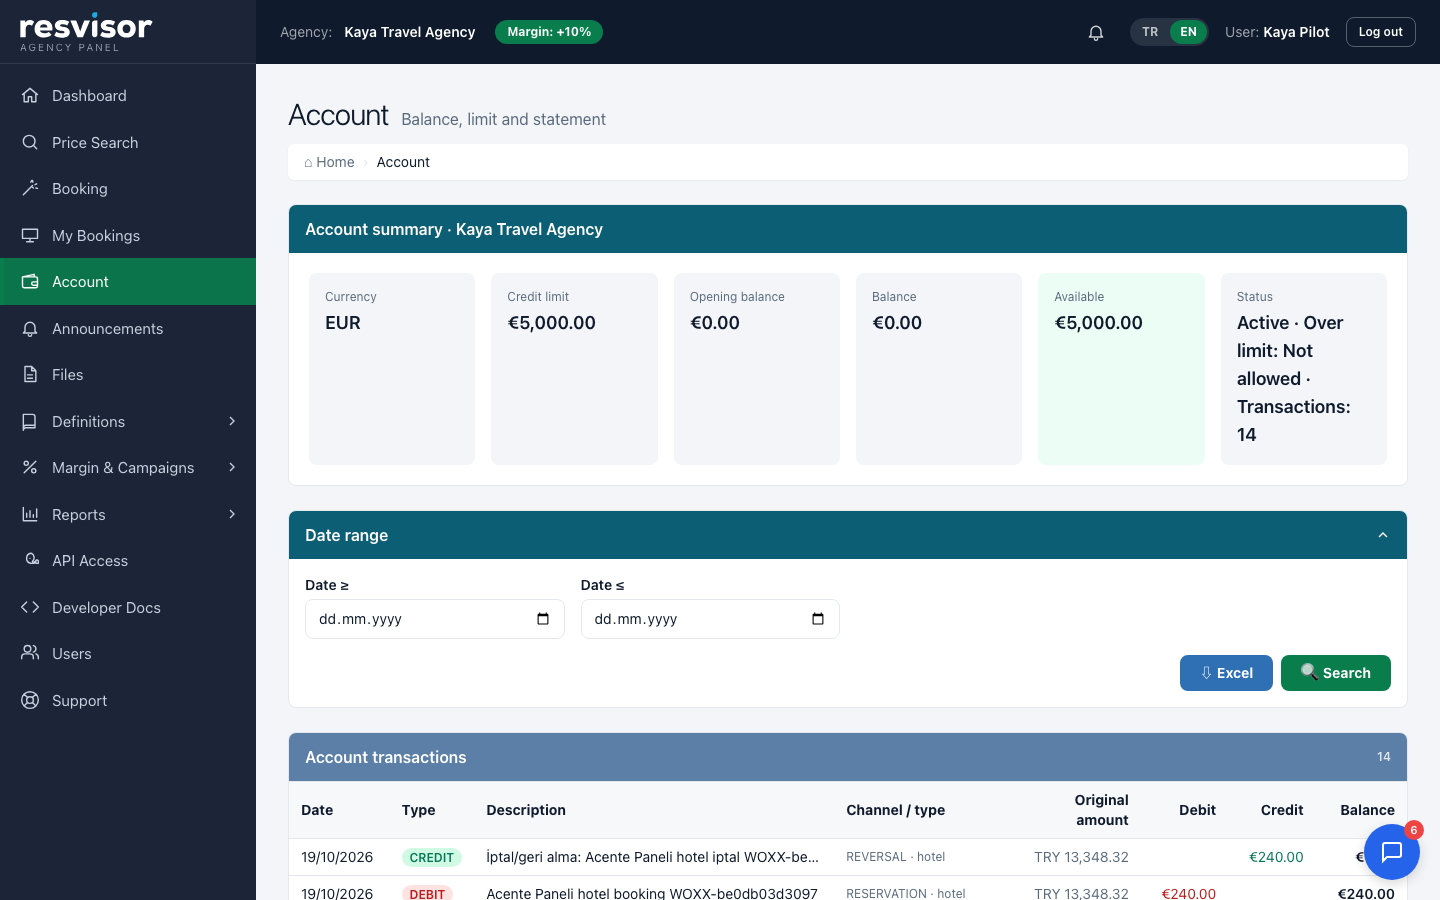The image size is (1440, 900).
Task: Click the Margin: +10% badge
Action: 549,32
